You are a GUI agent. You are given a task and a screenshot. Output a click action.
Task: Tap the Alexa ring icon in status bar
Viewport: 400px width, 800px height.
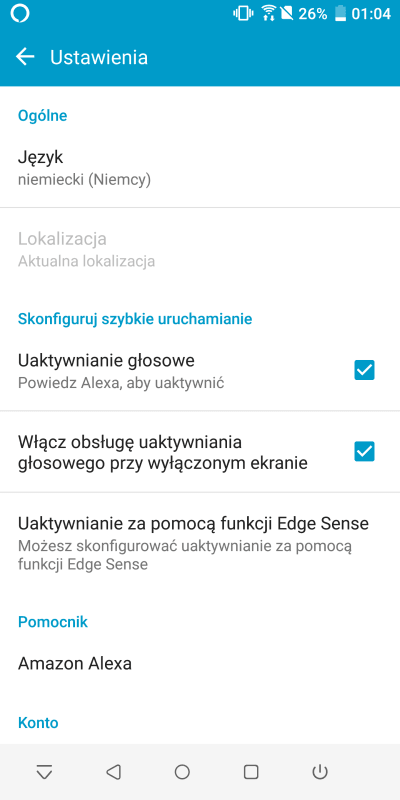pos(20,14)
